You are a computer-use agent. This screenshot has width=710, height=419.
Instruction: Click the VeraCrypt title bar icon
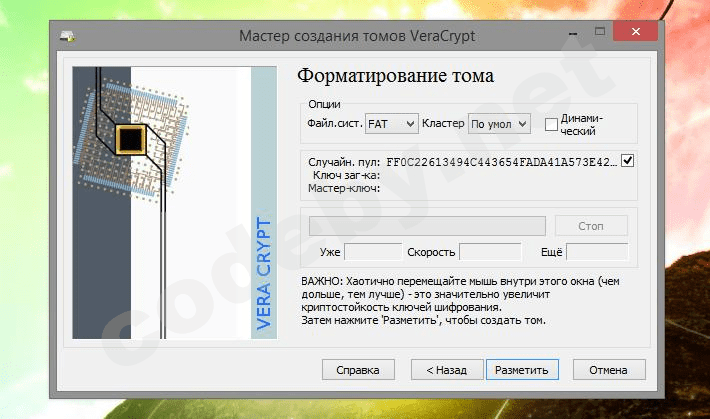(x=68, y=36)
